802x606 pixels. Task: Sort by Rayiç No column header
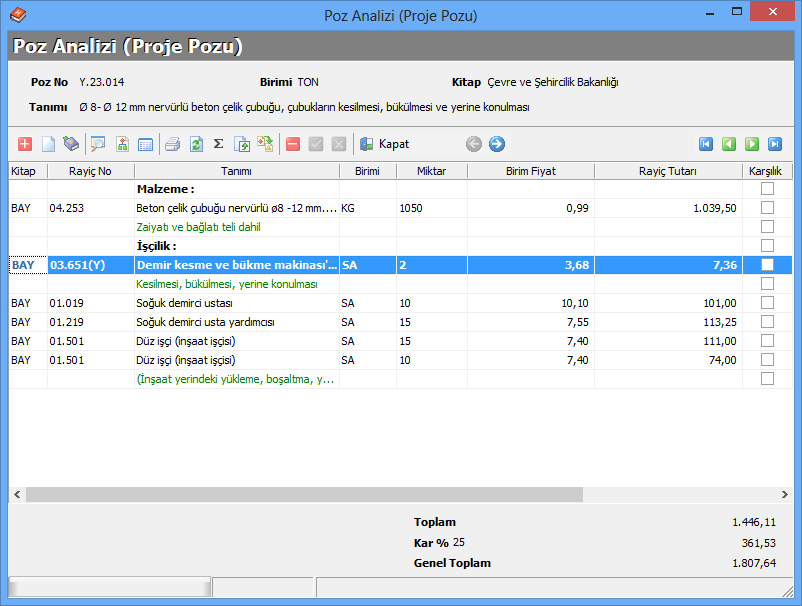pos(90,171)
